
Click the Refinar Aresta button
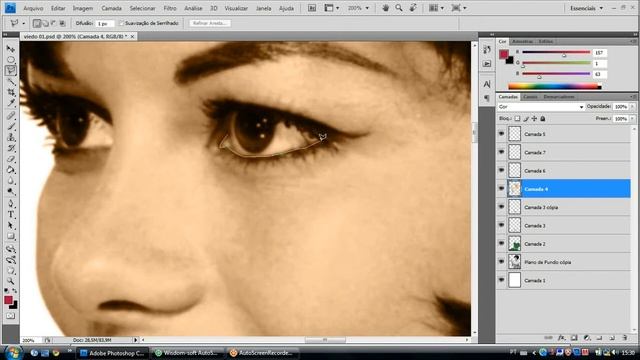click(x=210, y=23)
